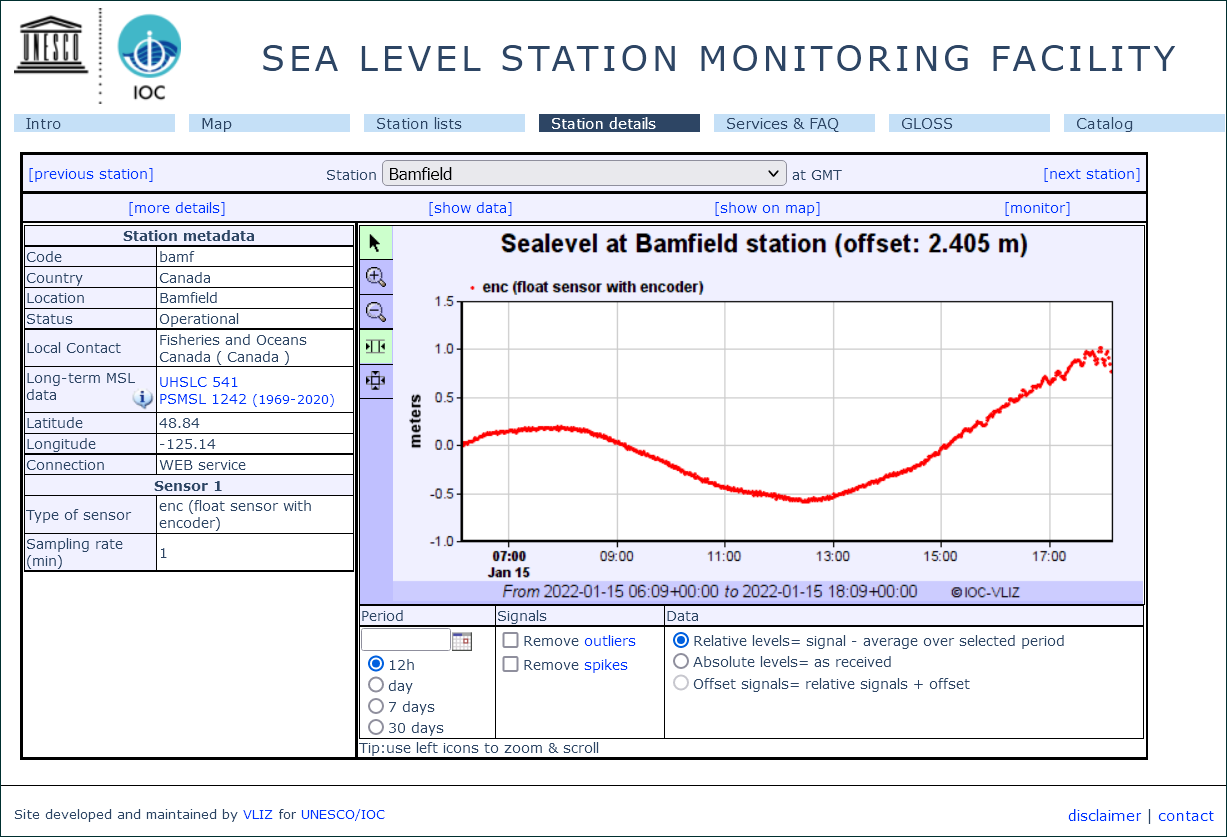
Task: Choose the 7 days period option
Action: (x=376, y=706)
